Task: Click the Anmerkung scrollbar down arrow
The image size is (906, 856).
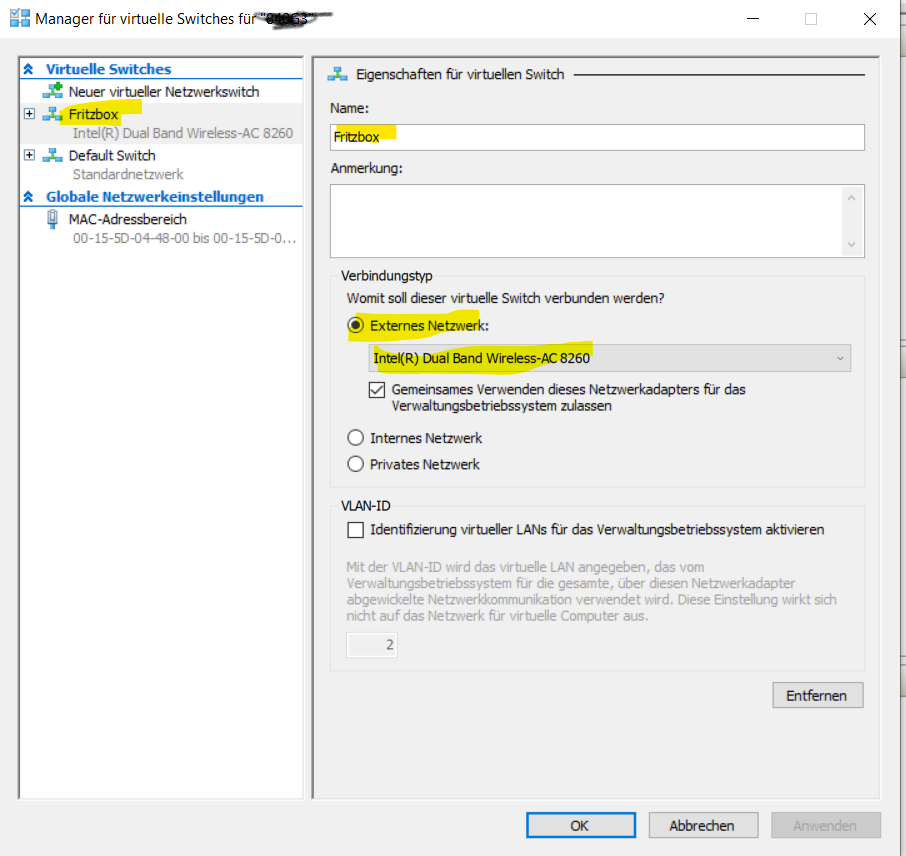Action: click(851, 244)
